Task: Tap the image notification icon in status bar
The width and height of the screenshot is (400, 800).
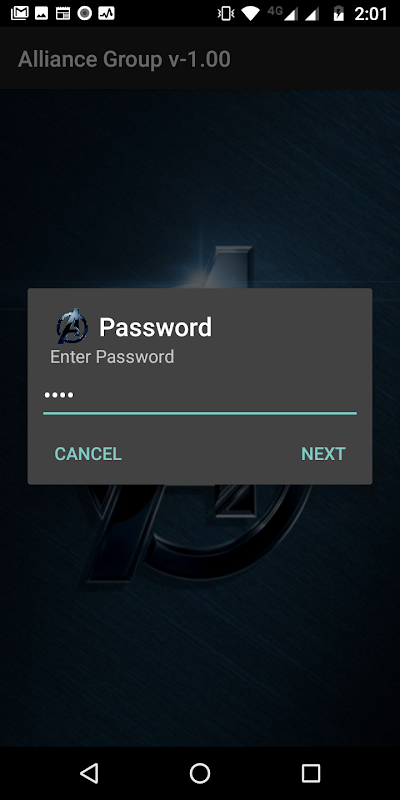Action: click(x=41, y=13)
